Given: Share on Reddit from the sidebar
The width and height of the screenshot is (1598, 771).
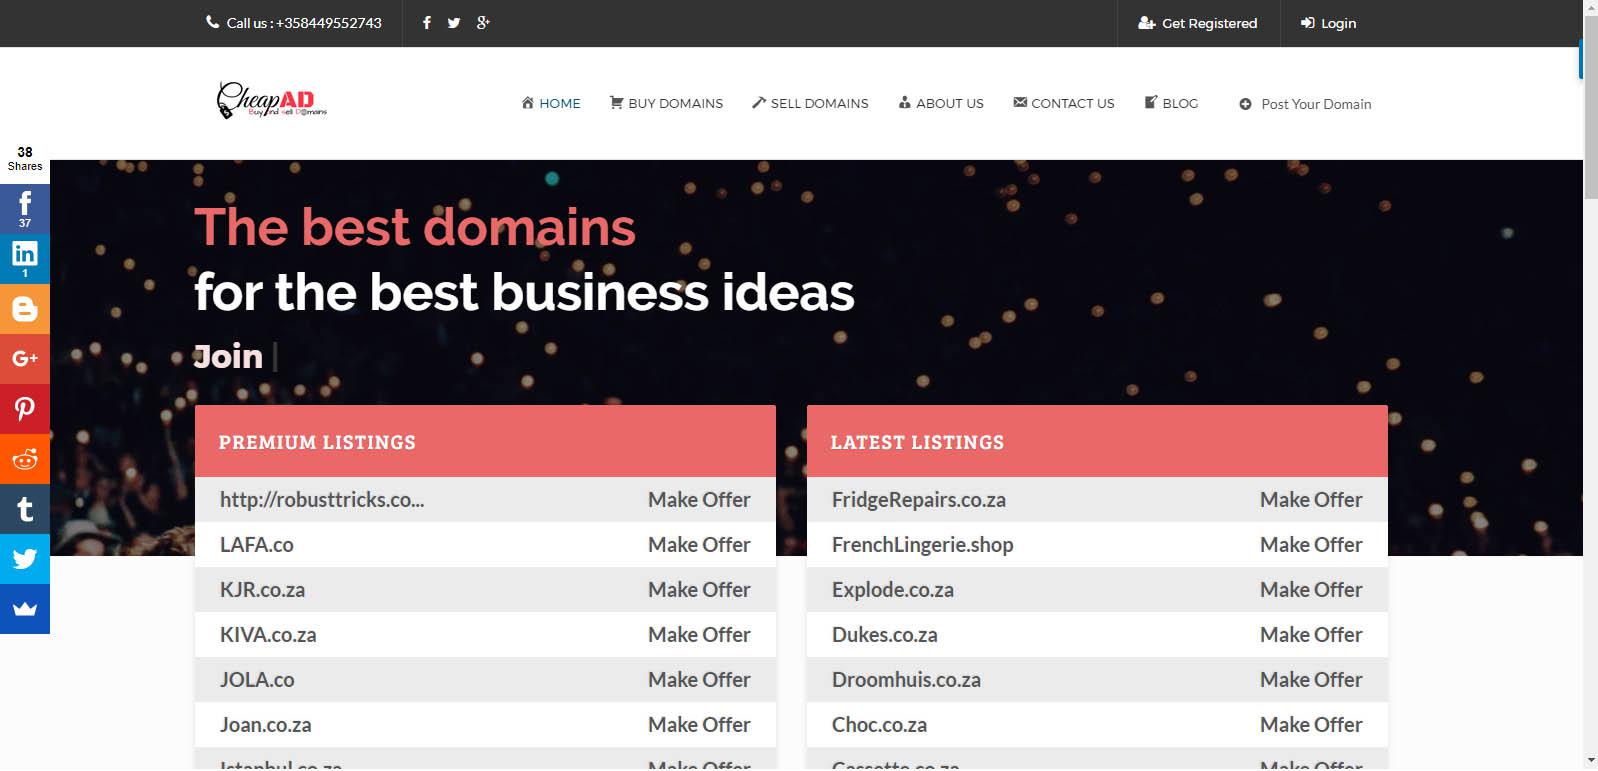Looking at the screenshot, I should [25, 459].
